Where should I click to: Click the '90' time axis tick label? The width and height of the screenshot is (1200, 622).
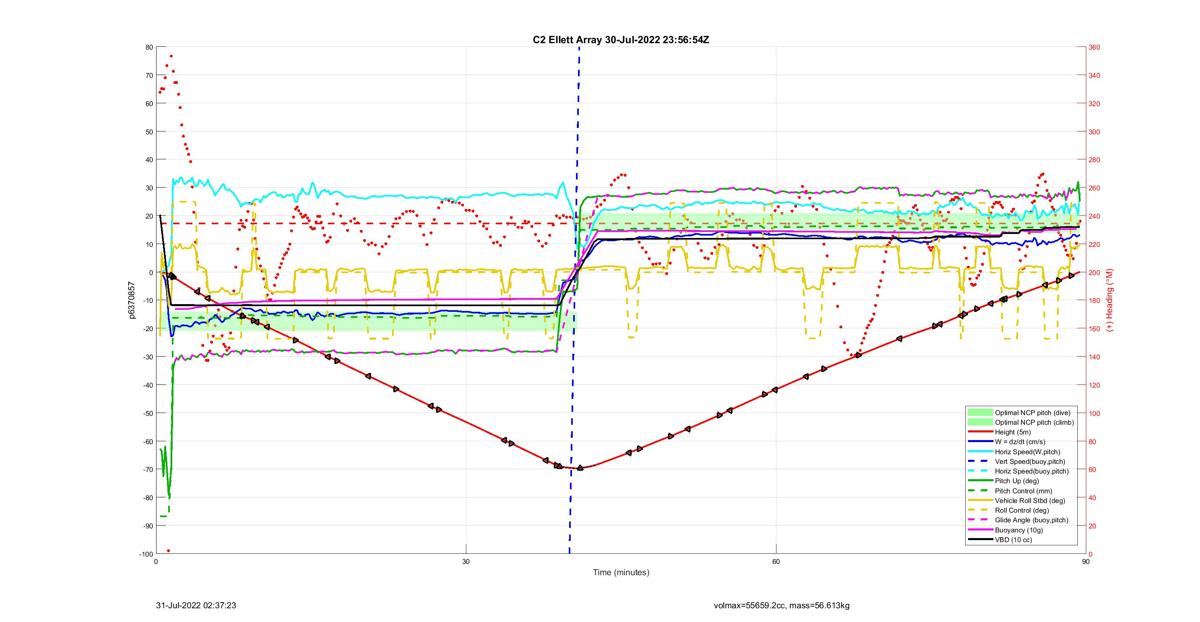pyautogui.click(x=1085, y=563)
